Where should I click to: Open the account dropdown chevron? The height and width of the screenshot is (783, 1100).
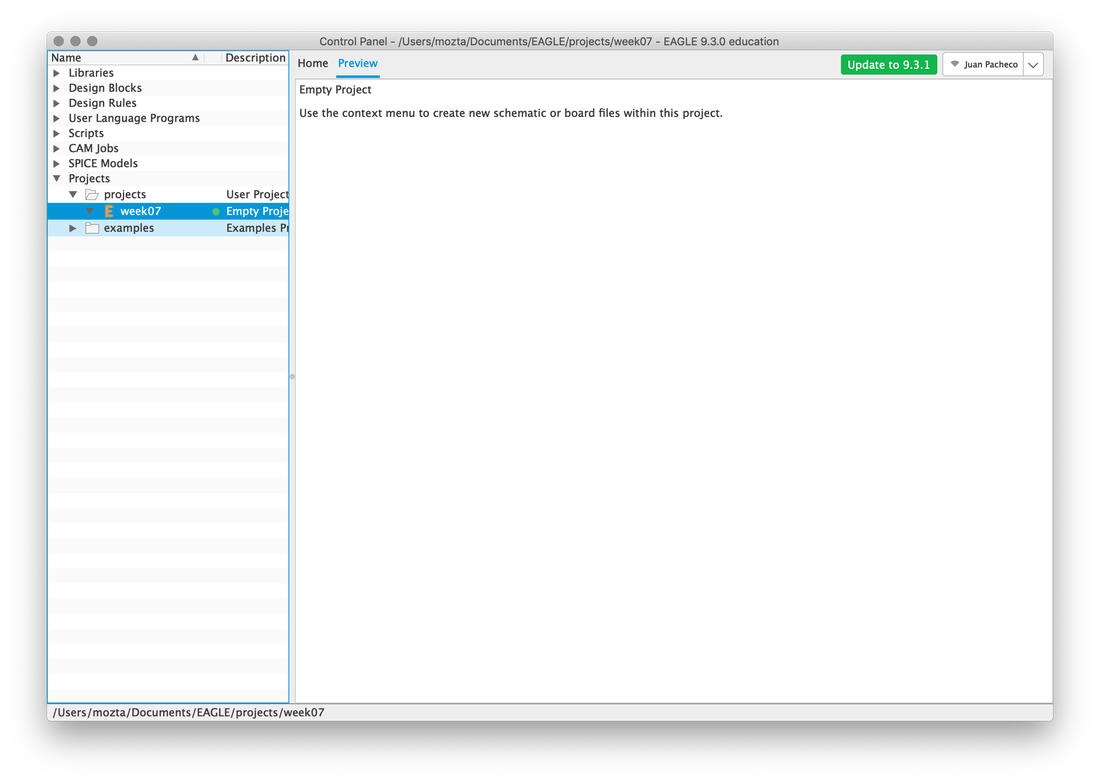coord(1033,65)
